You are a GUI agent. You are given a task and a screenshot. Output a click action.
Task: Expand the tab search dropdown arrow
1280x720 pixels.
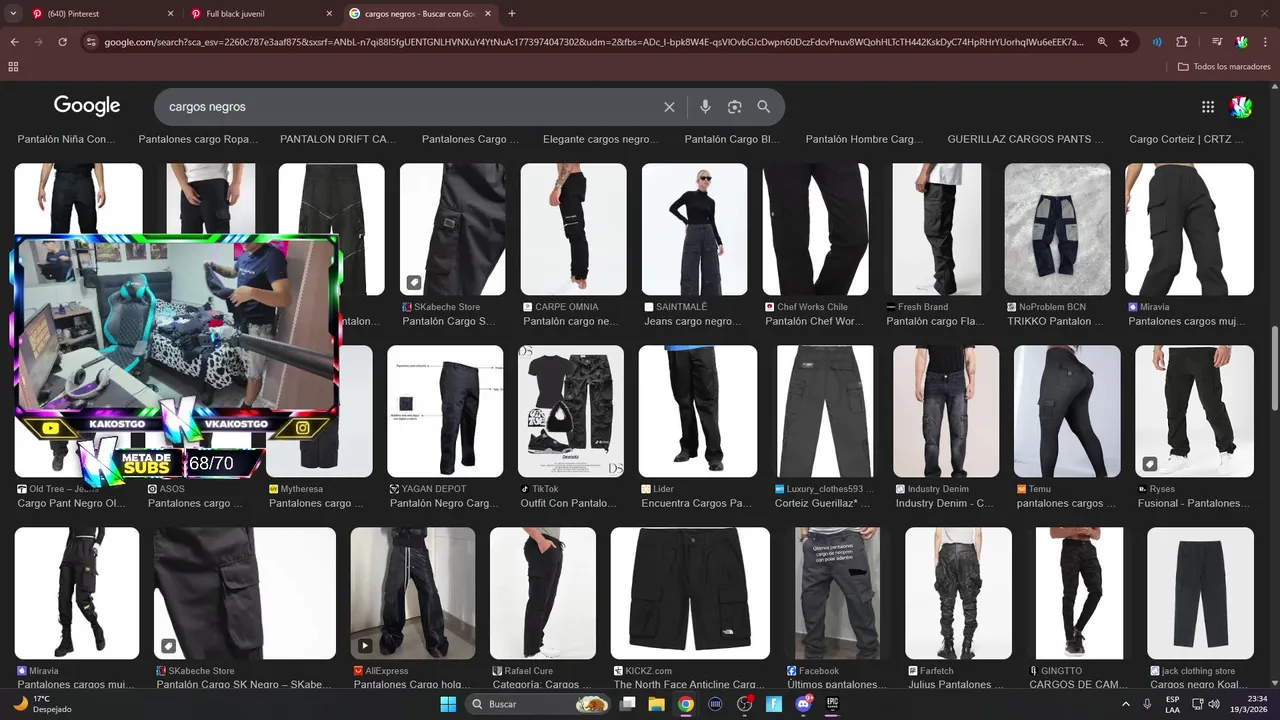[x=13, y=13]
